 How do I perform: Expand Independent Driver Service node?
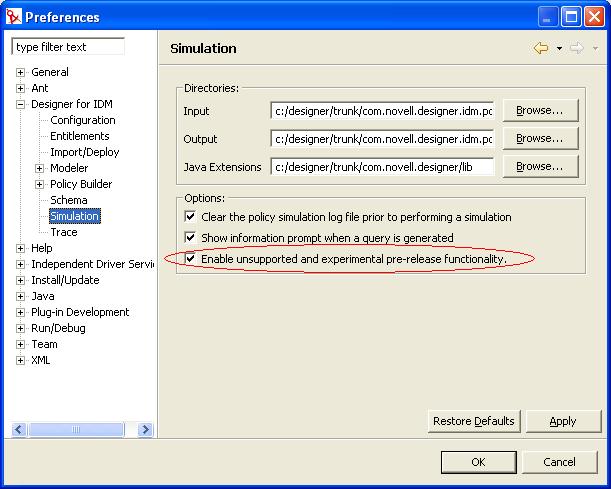(x=20, y=264)
